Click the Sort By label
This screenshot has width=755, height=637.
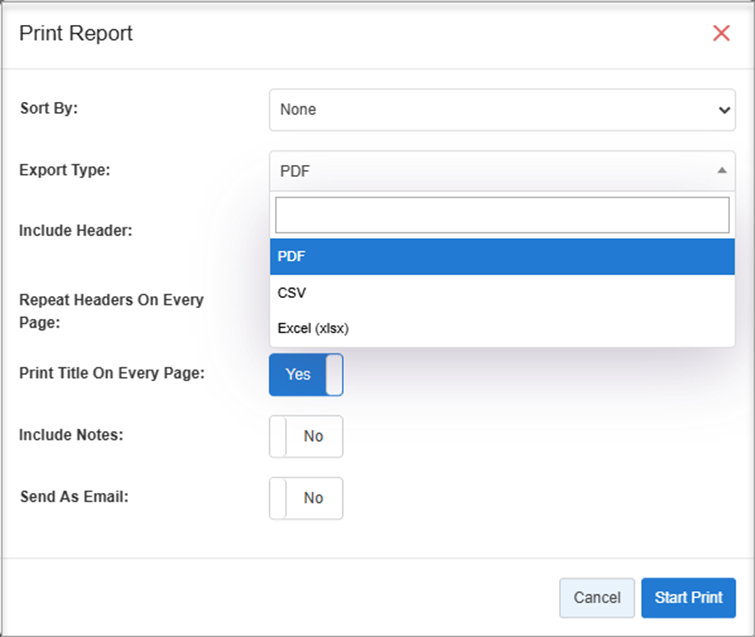(49, 109)
